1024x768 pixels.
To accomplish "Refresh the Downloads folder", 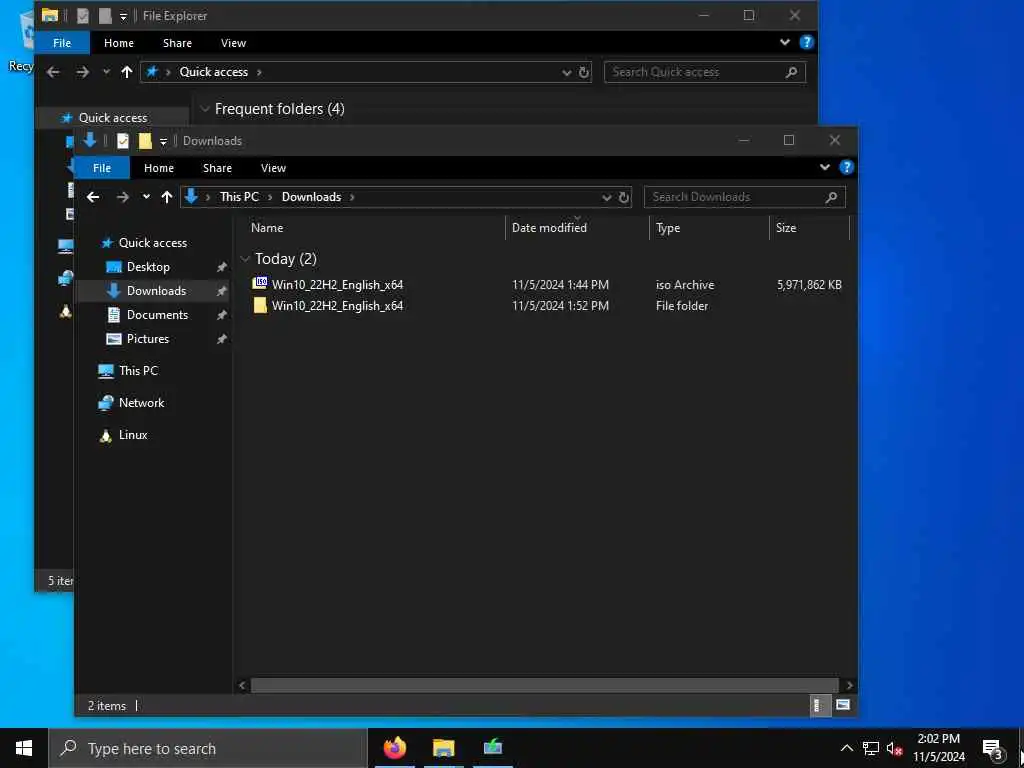I will pos(624,197).
